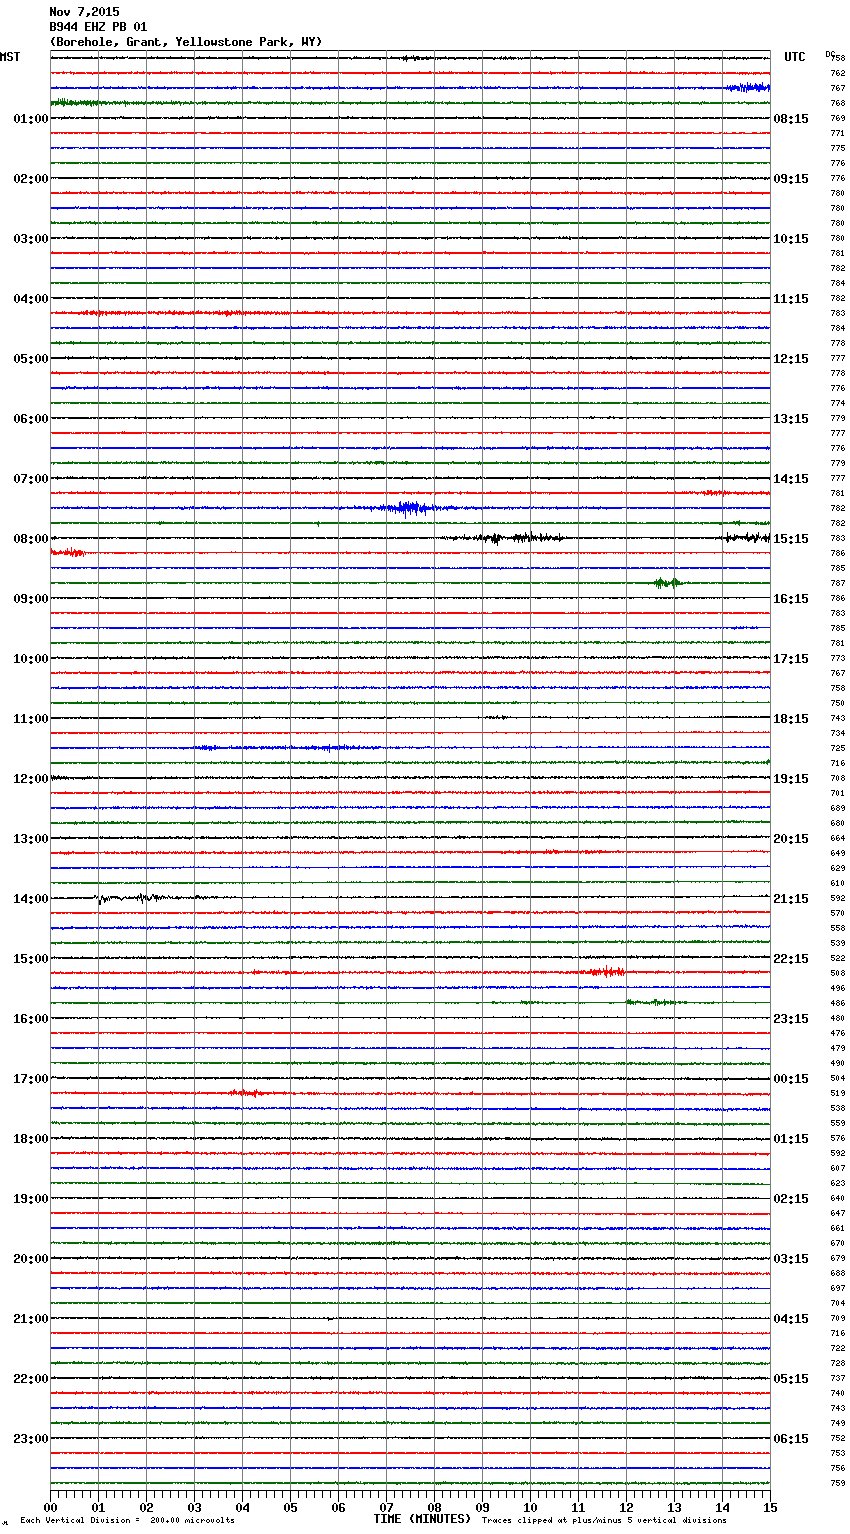Click the TIME (MINUTES) axis title
This screenshot has height=1534, width=850.
coord(422,1519)
